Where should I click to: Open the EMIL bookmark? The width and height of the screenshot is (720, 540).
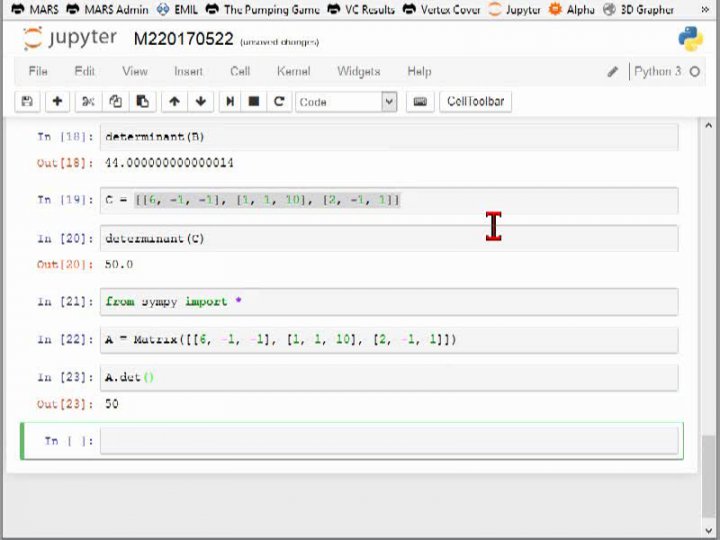(x=177, y=9)
